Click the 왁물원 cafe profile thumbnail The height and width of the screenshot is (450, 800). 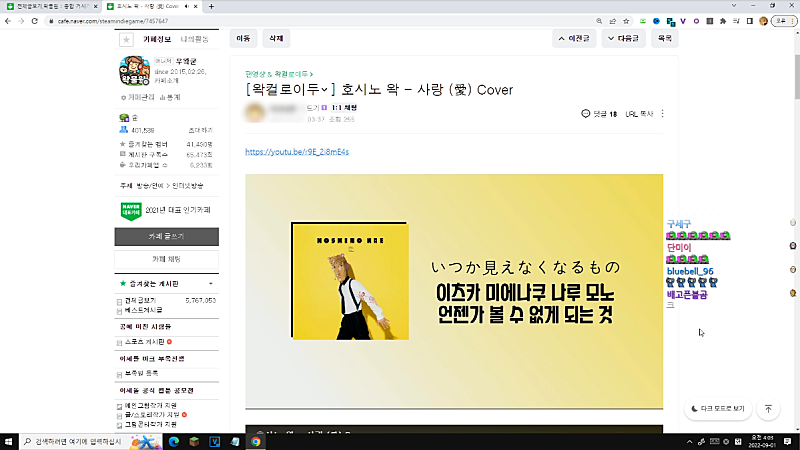135,71
